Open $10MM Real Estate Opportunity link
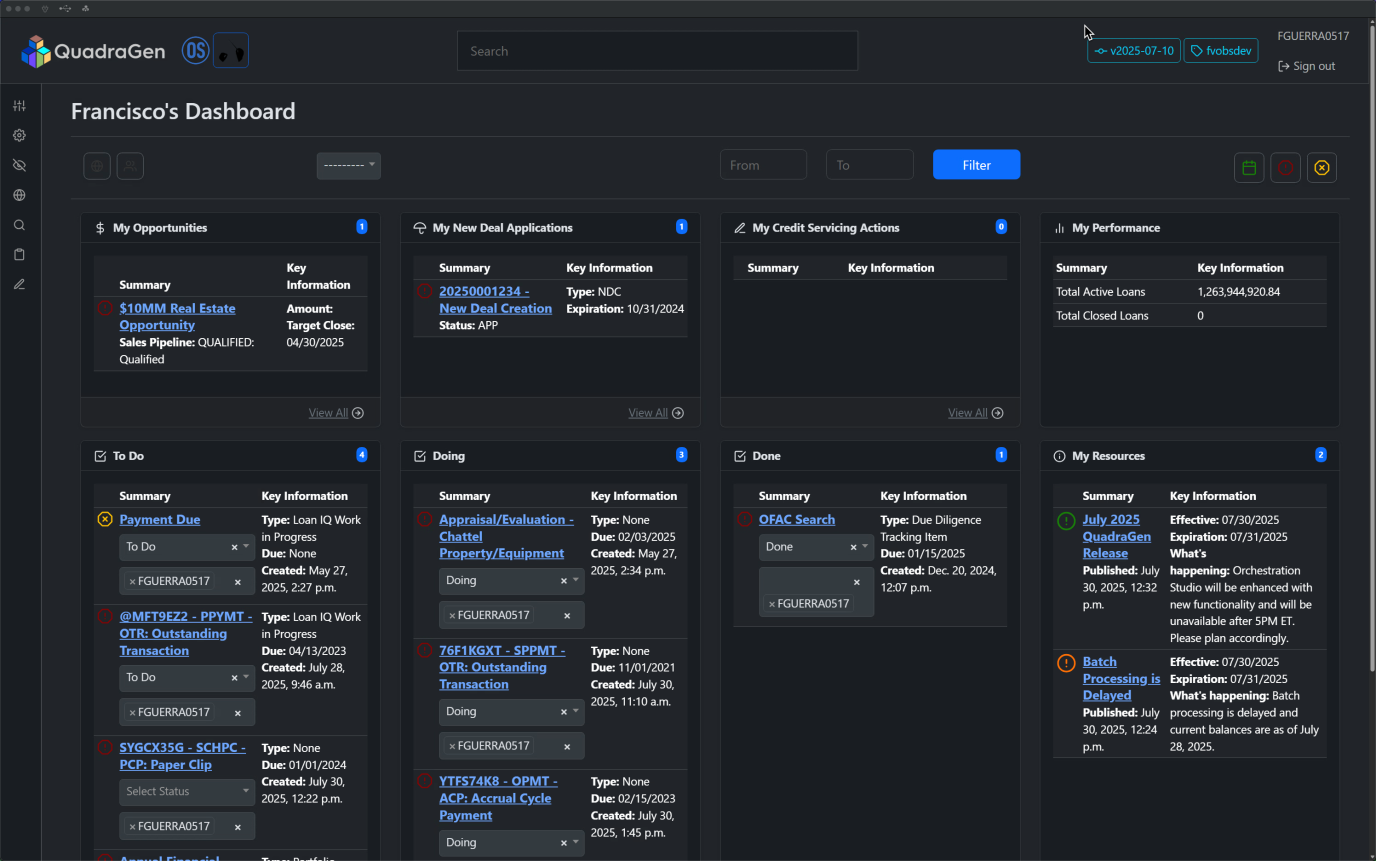Viewport: 1376px width, 861px height. tap(177, 317)
